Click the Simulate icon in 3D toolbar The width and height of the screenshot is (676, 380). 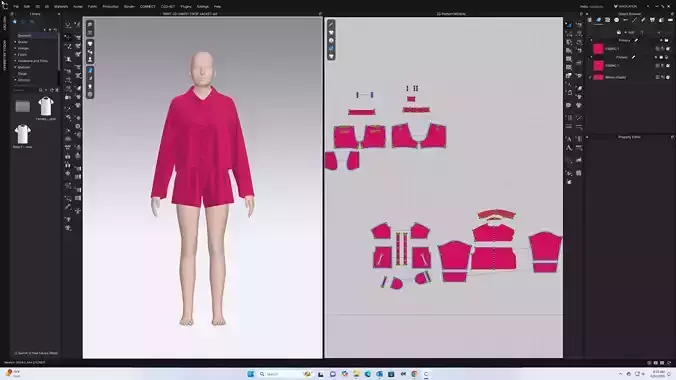[68, 25]
